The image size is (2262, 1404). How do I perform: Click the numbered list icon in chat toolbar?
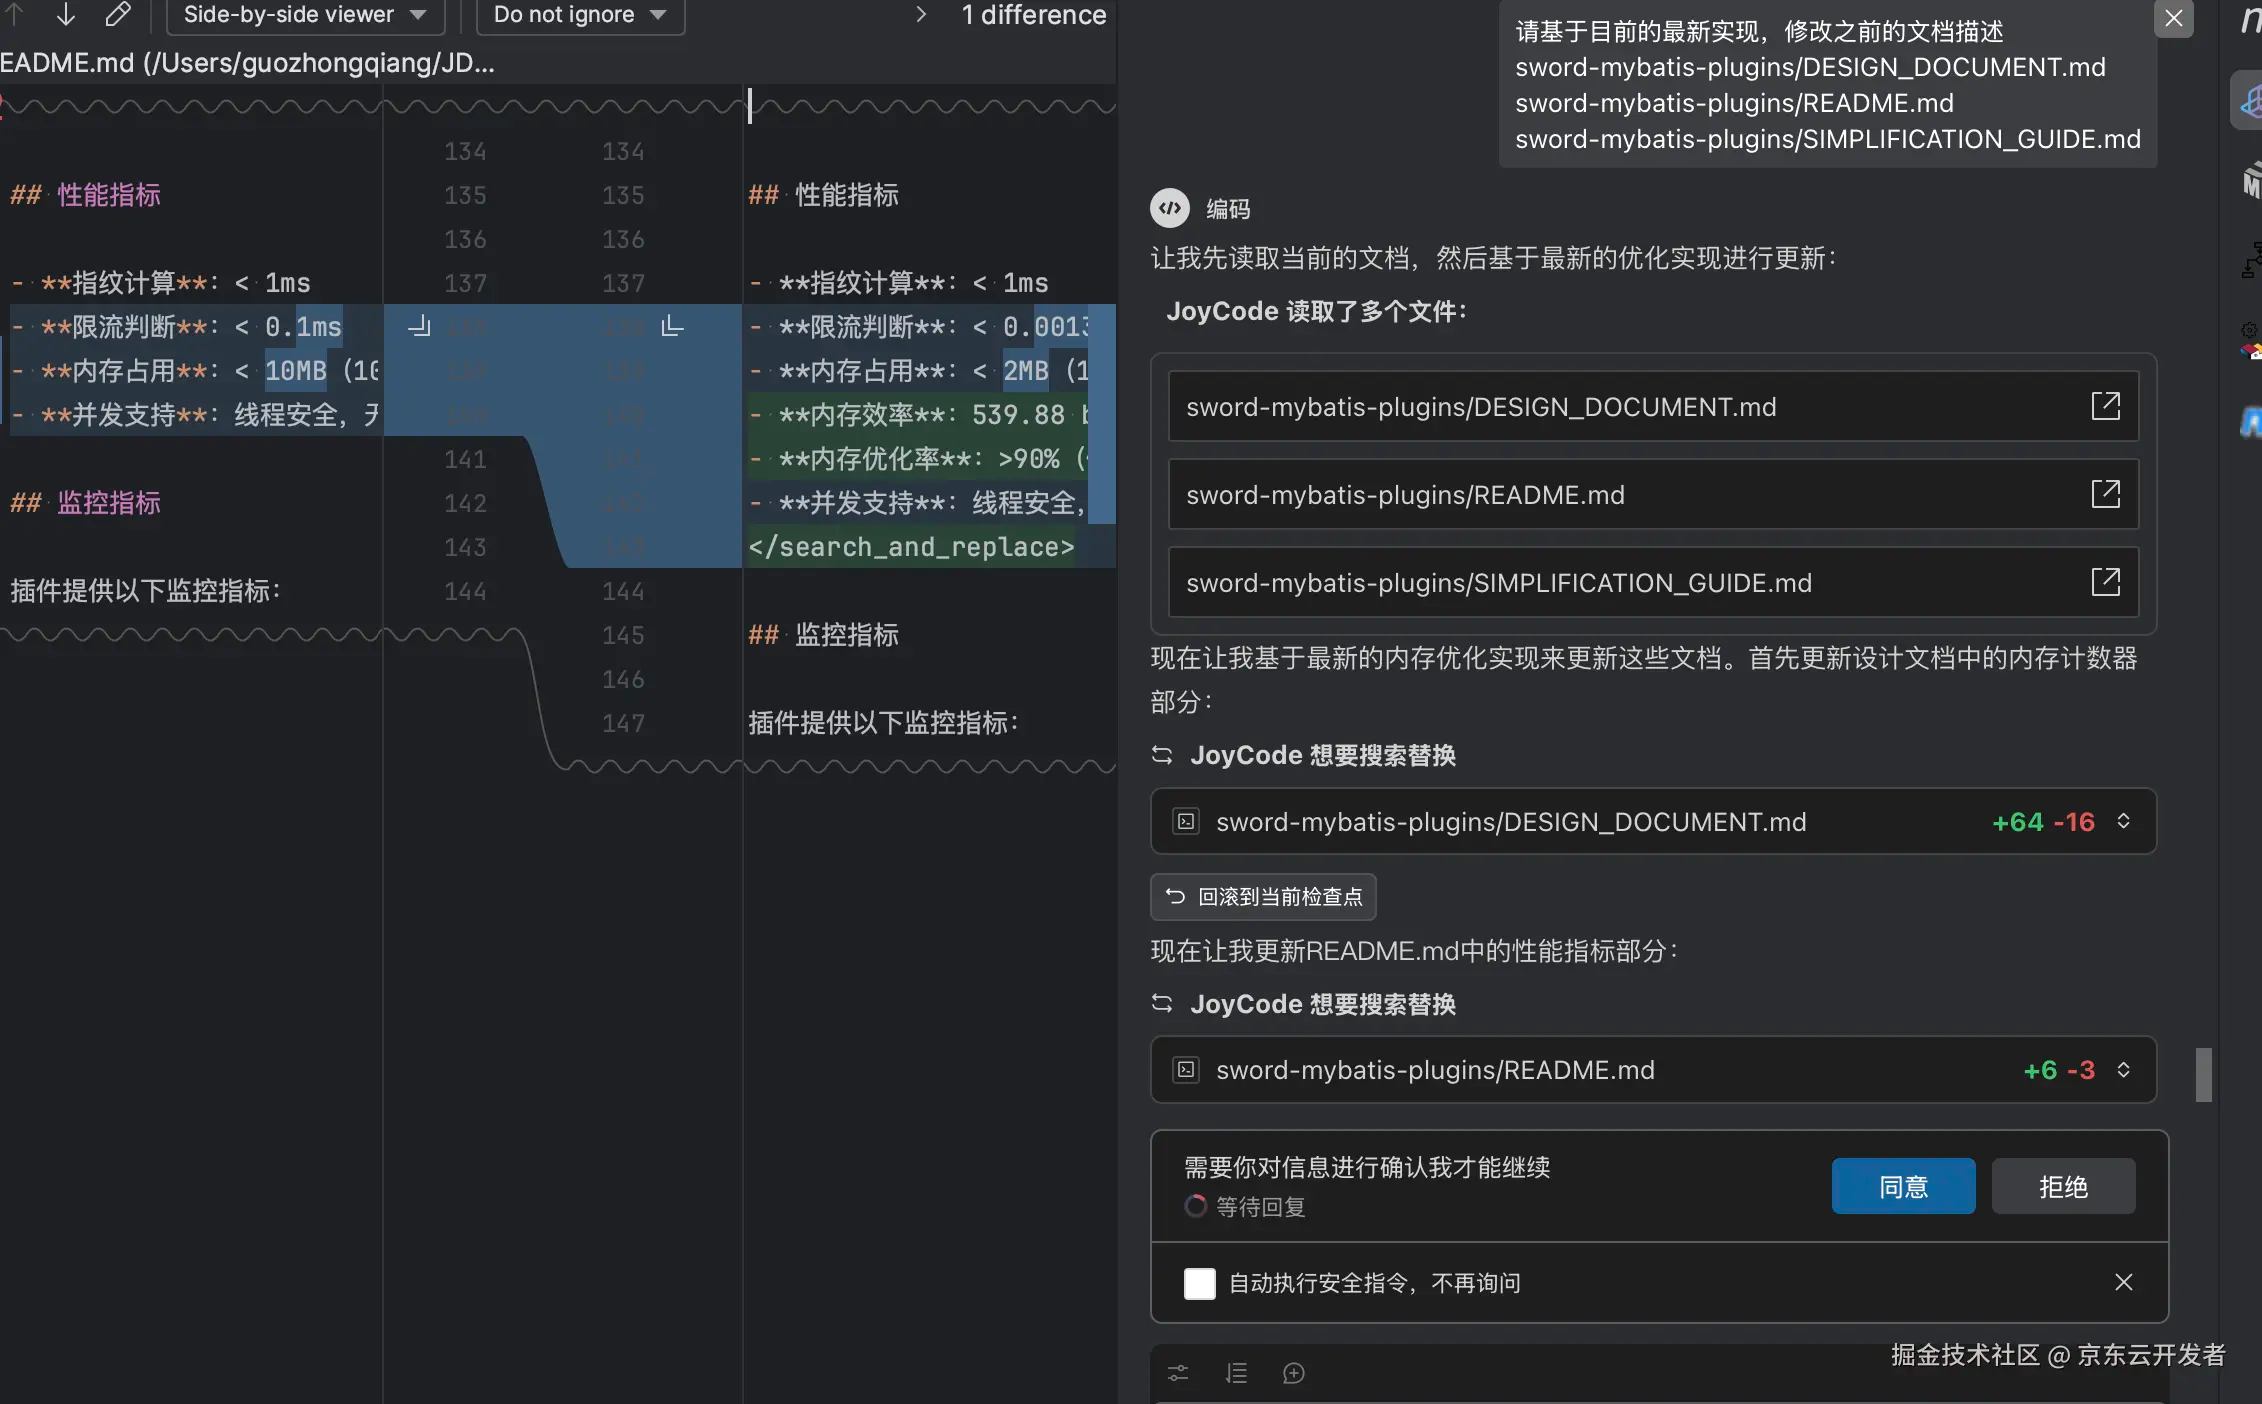pyautogui.click(x=1237, y=1373)
